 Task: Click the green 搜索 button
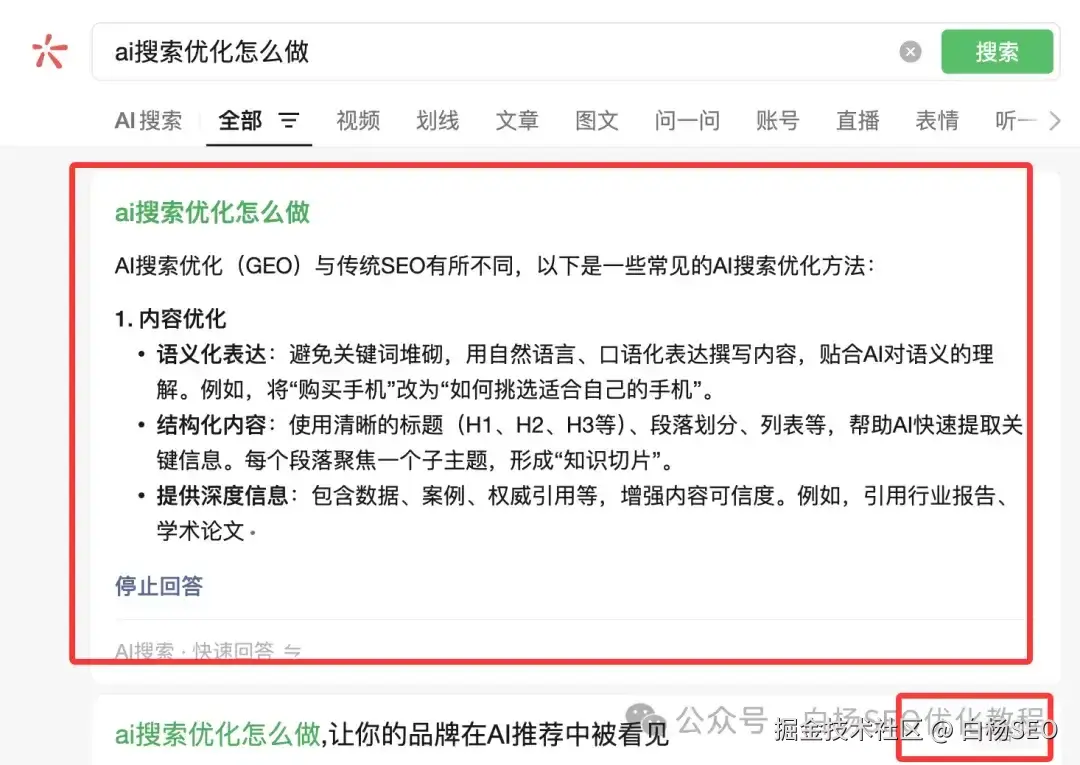click(997, 52)
